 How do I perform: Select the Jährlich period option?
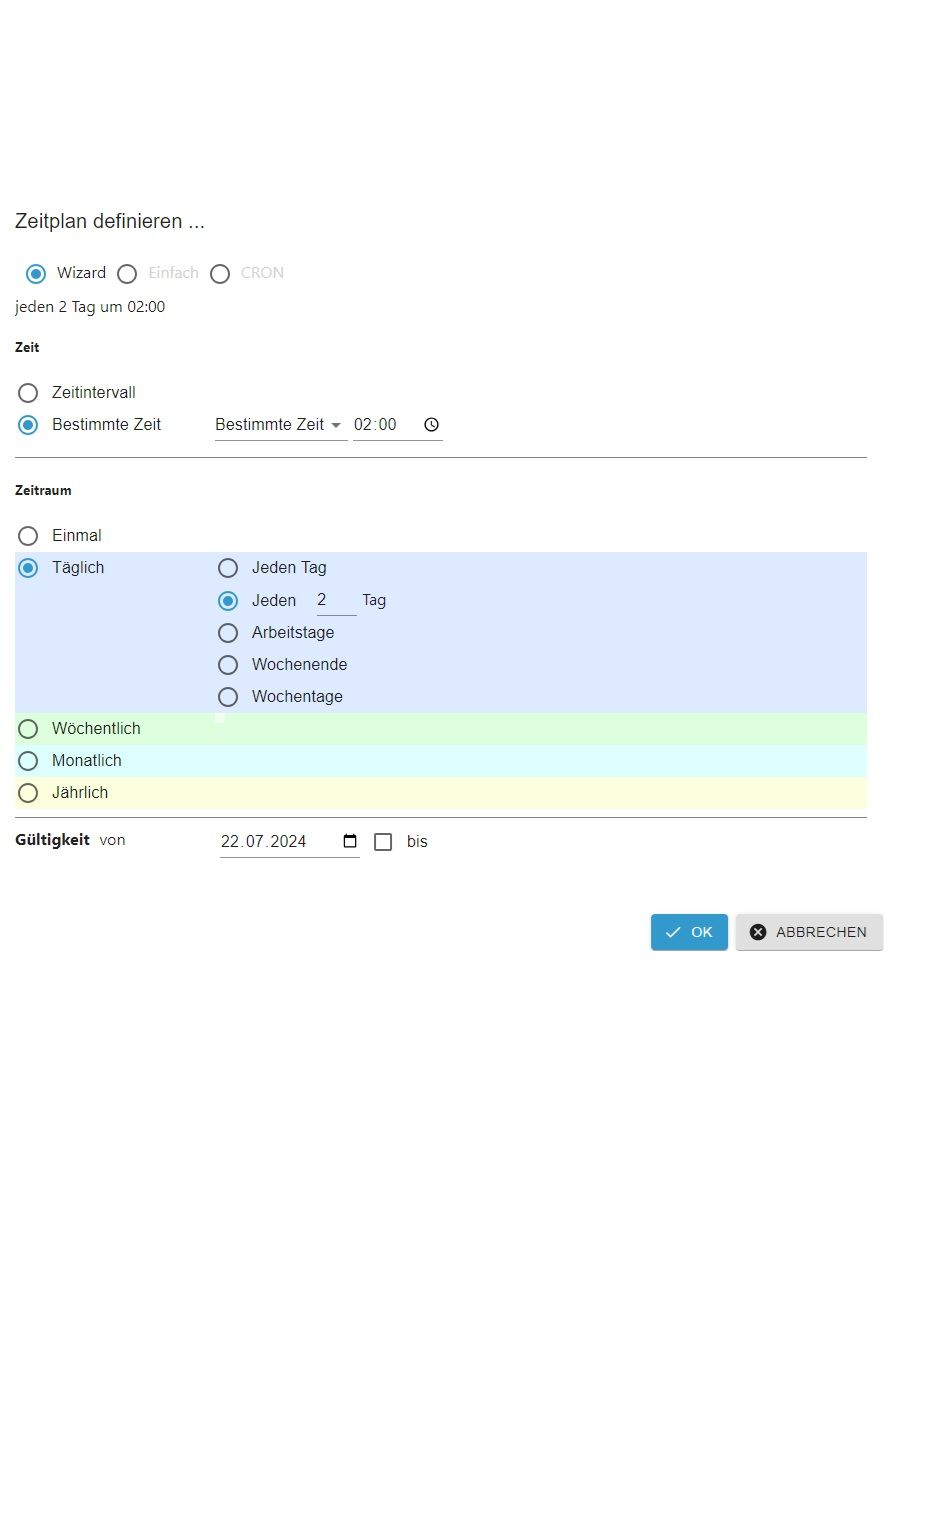[x=28, y=793]
